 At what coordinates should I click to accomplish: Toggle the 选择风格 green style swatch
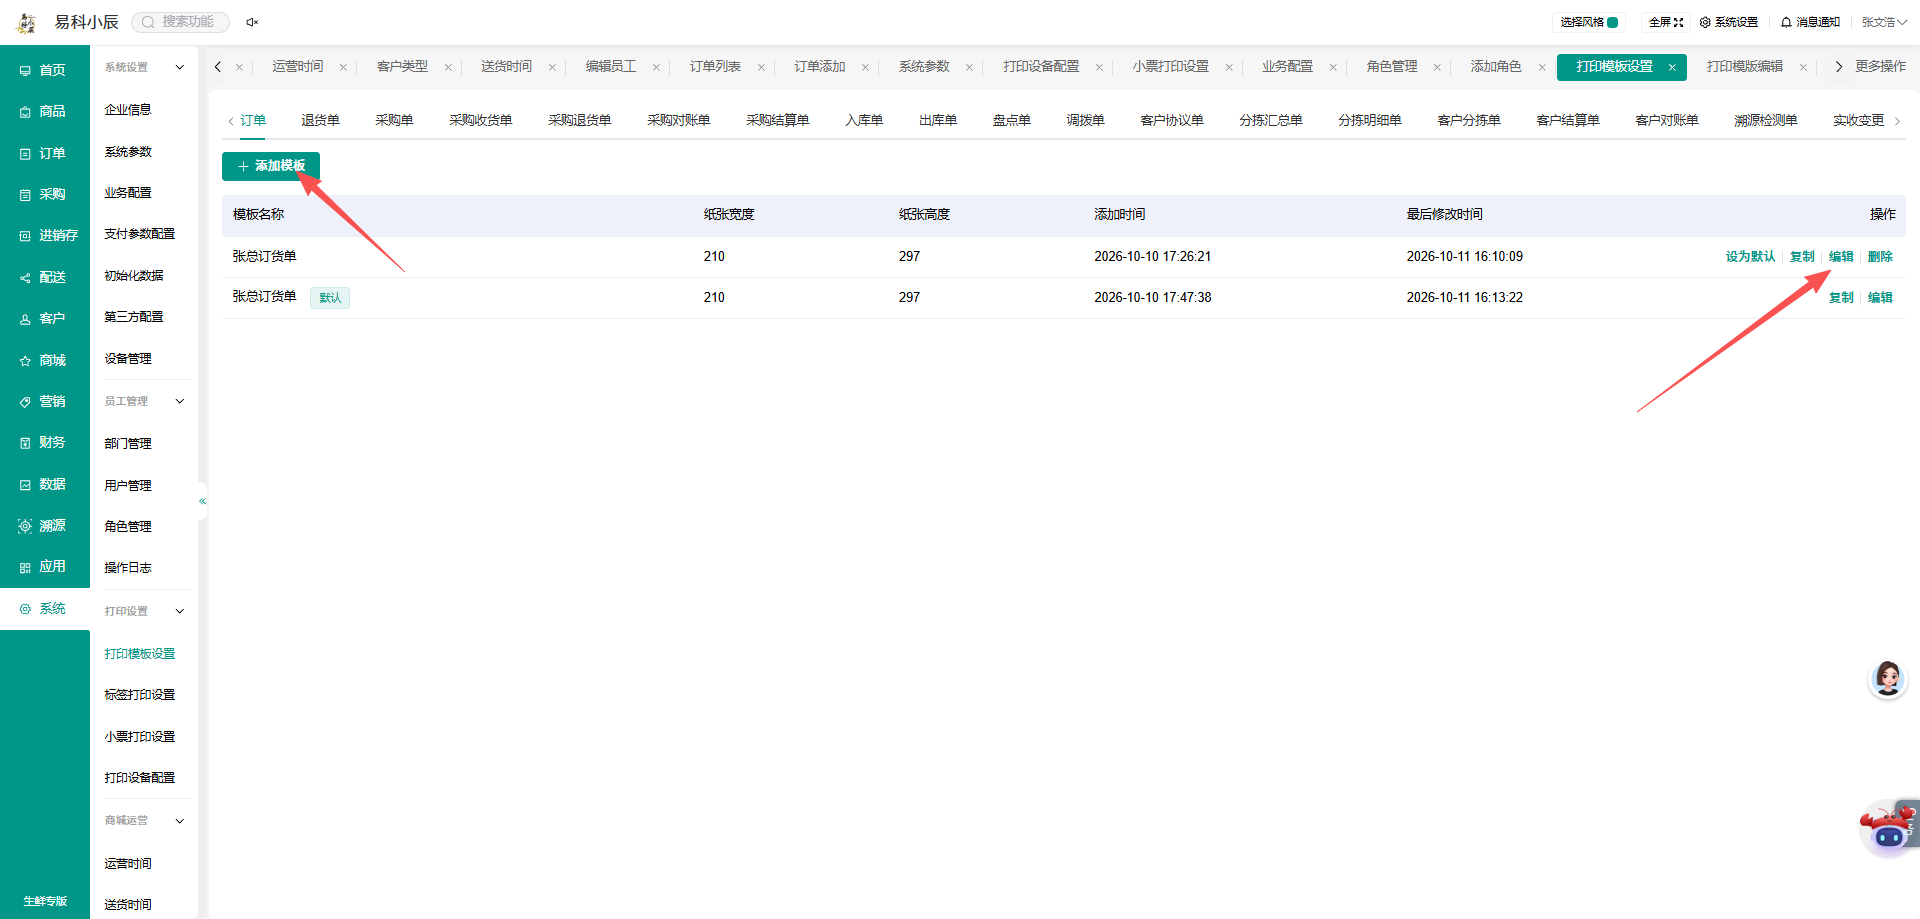pyautogui.click(x=1613, y=22)
